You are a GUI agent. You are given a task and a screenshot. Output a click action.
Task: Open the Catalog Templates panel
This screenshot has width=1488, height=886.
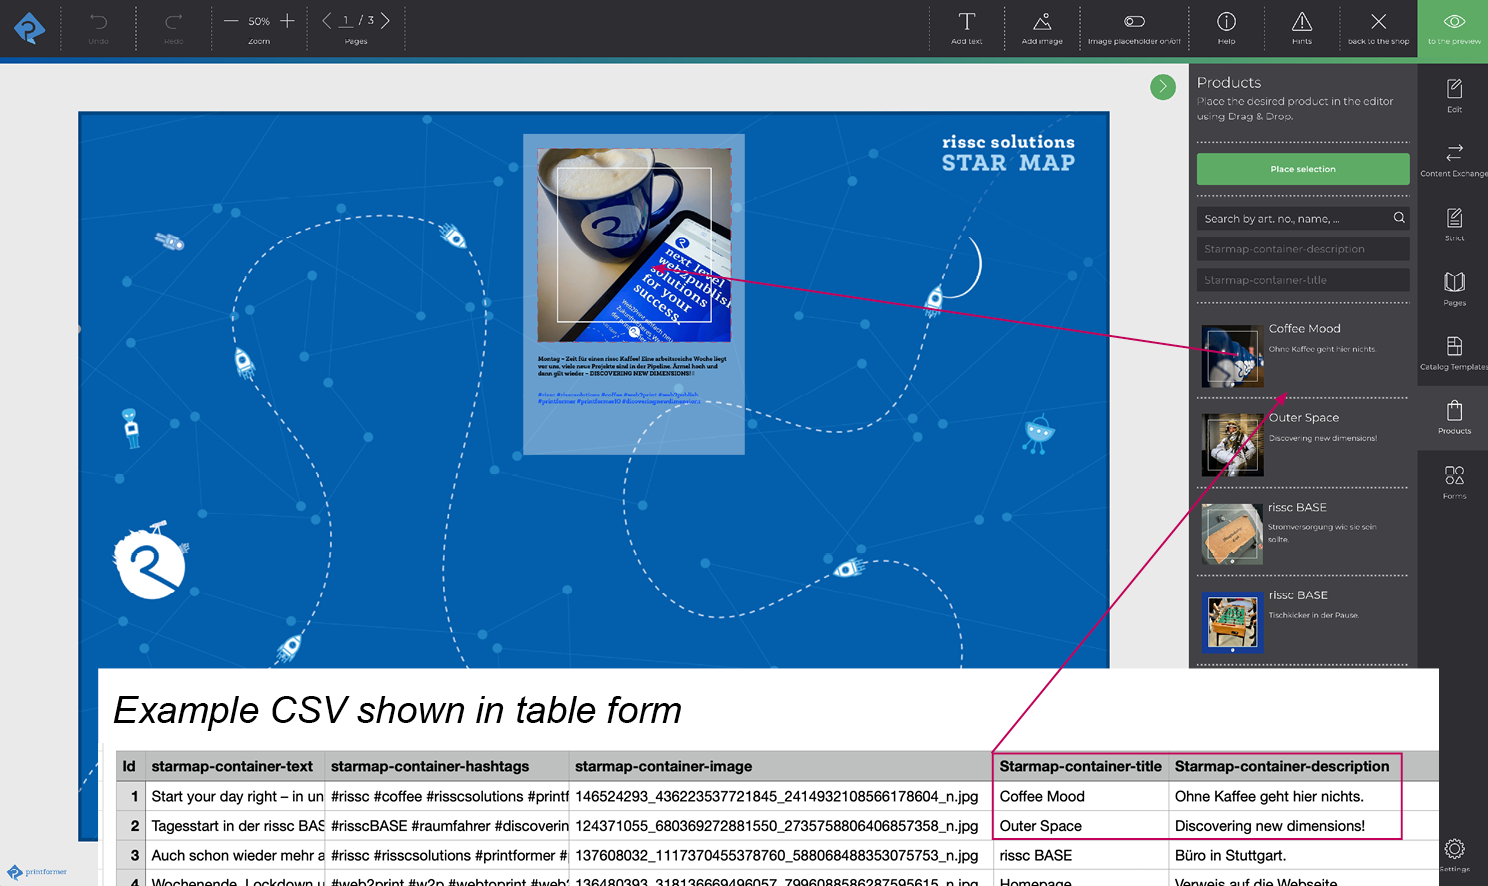click(1454, 352)
